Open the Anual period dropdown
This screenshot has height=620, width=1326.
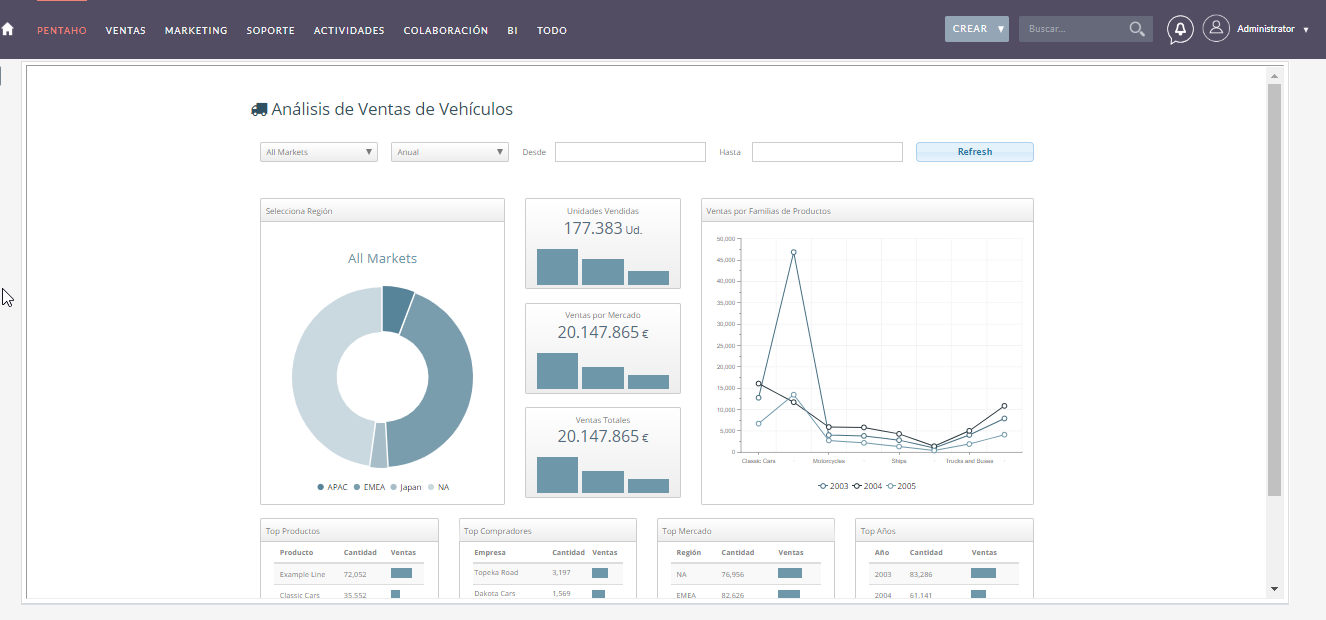point(449,151)
